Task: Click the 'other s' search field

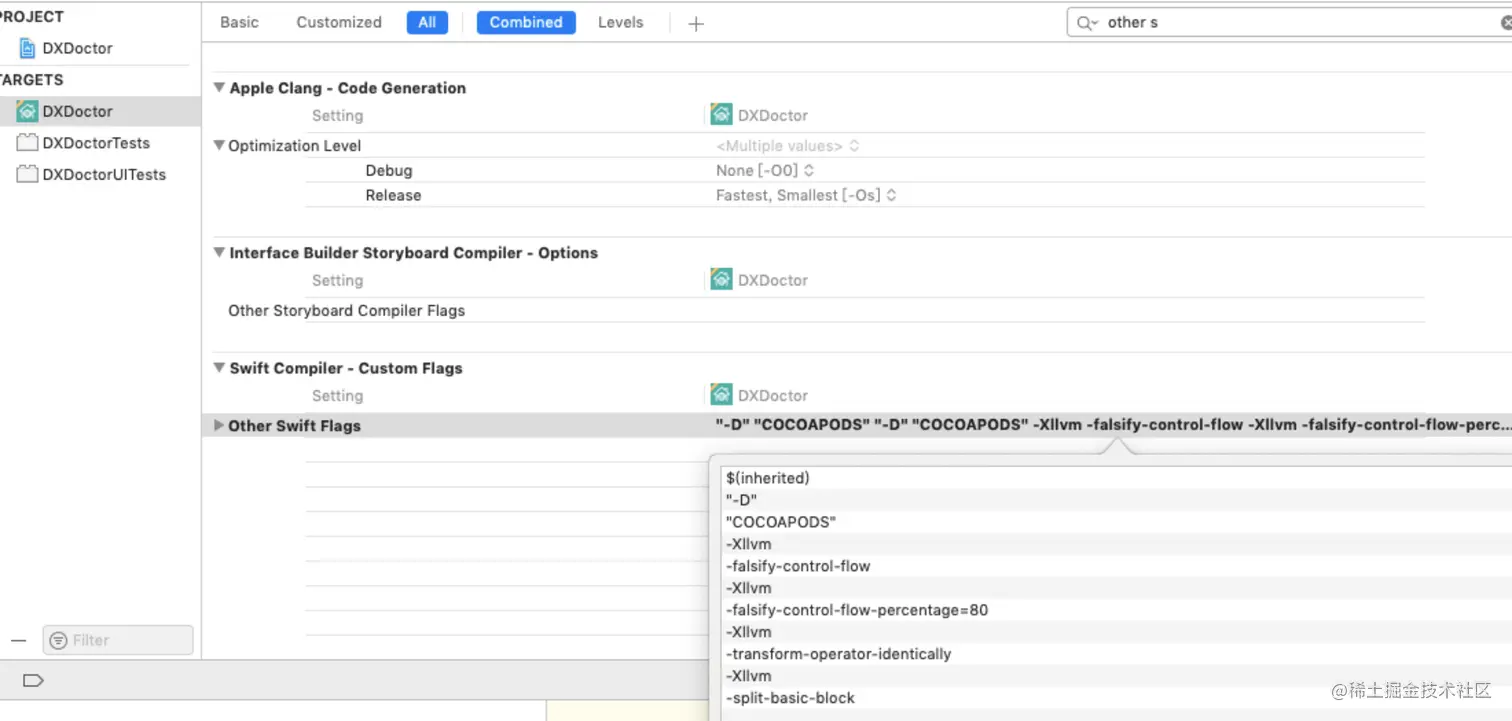Action: (x=1289, y=22)
